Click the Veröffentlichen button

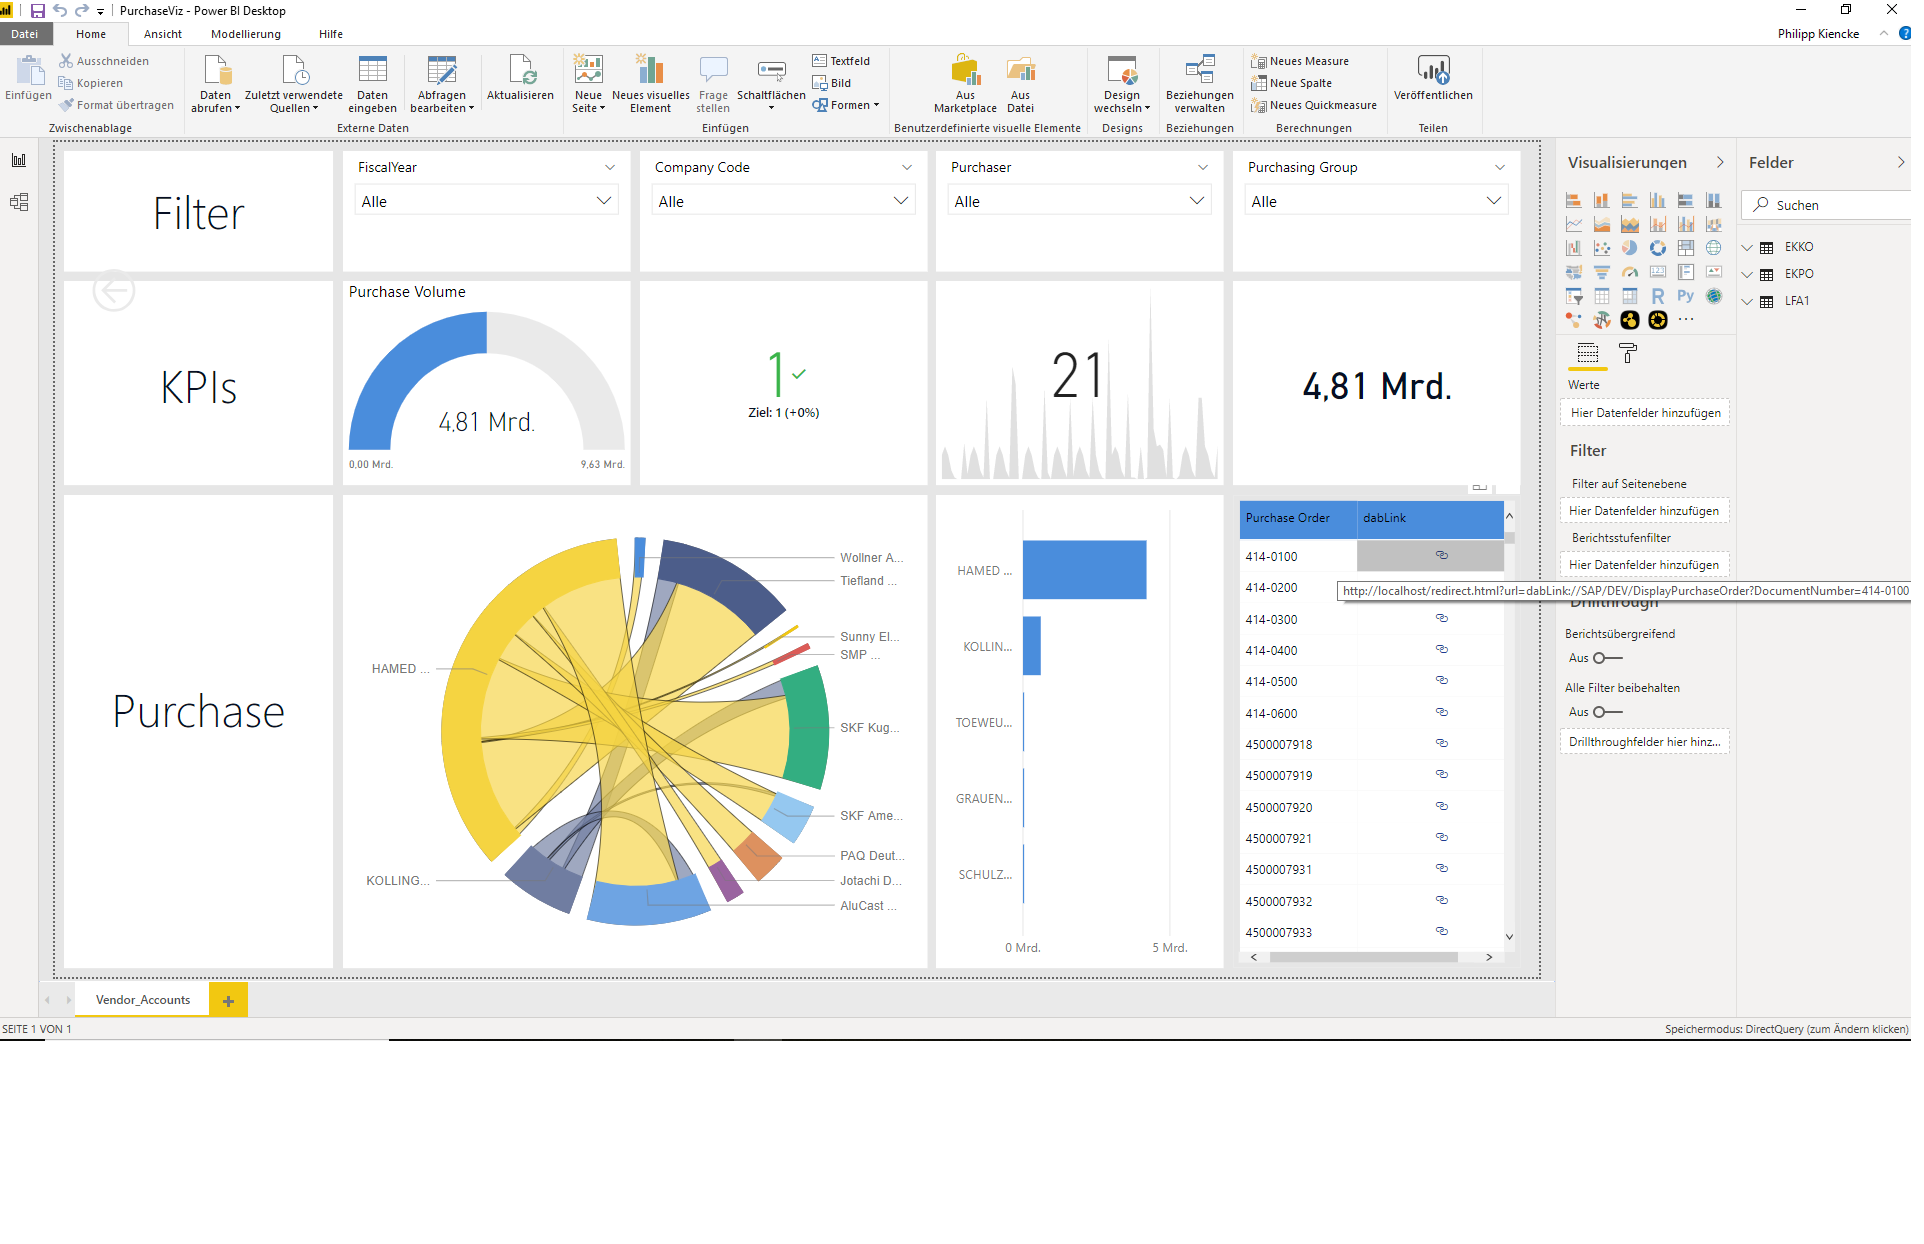pyautogui.click(x=1433, y=82)
